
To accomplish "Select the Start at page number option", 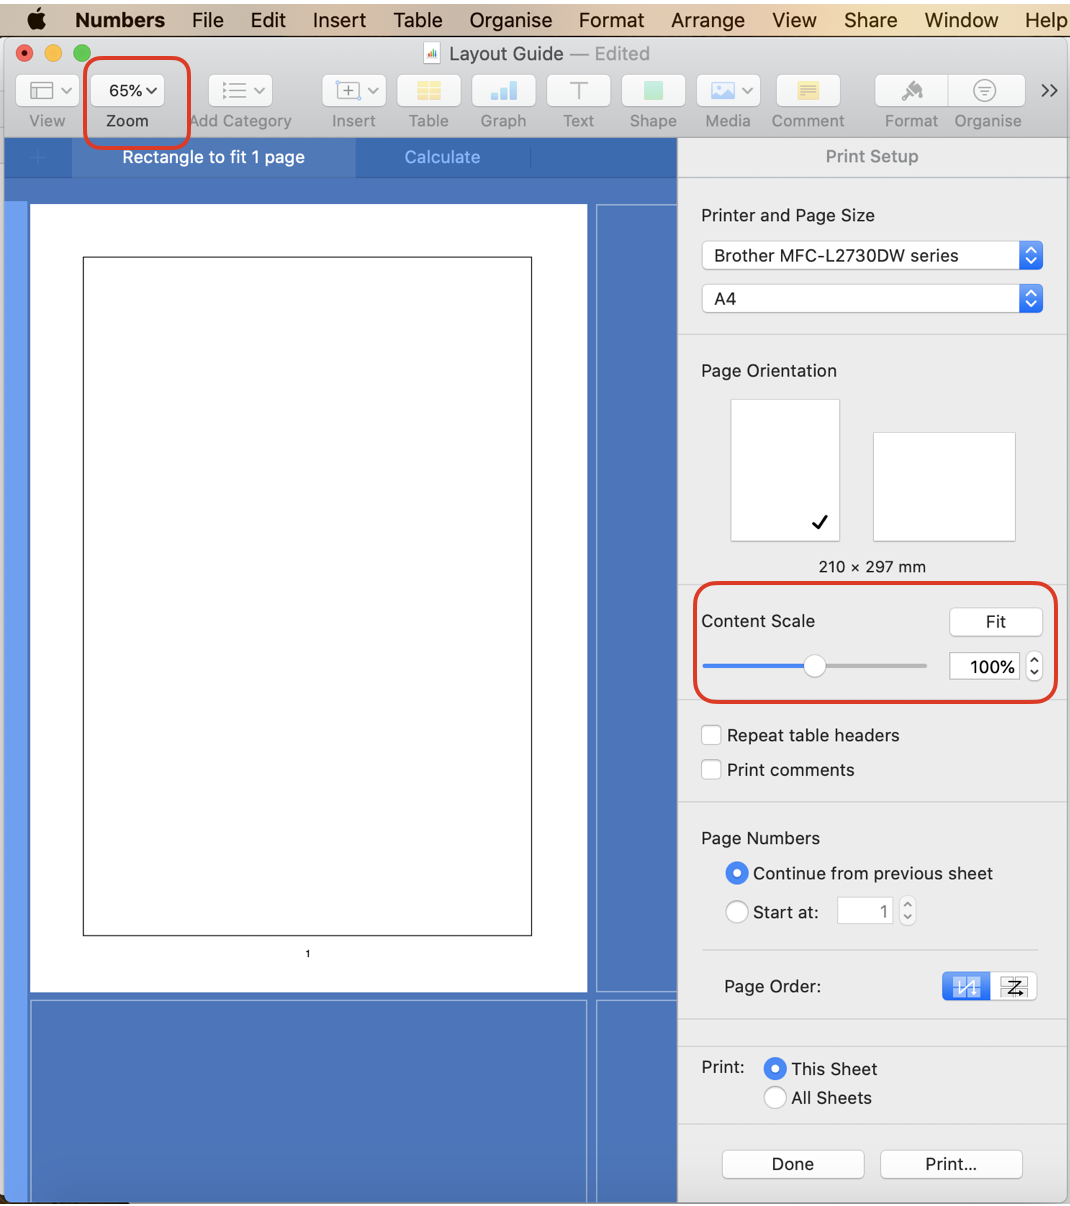I will [737, 911].
